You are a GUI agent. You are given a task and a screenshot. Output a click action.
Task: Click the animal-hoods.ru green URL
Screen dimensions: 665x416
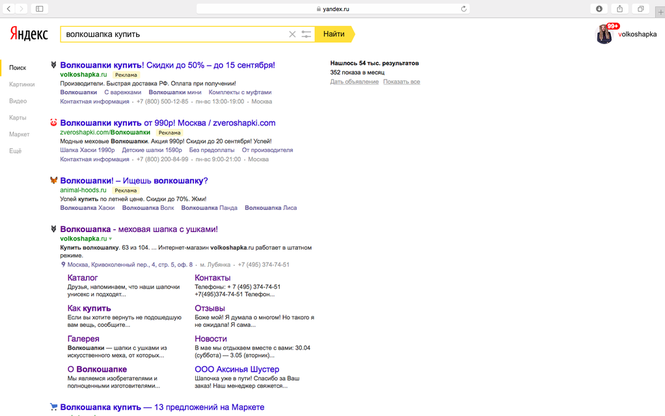pos(83,190)
